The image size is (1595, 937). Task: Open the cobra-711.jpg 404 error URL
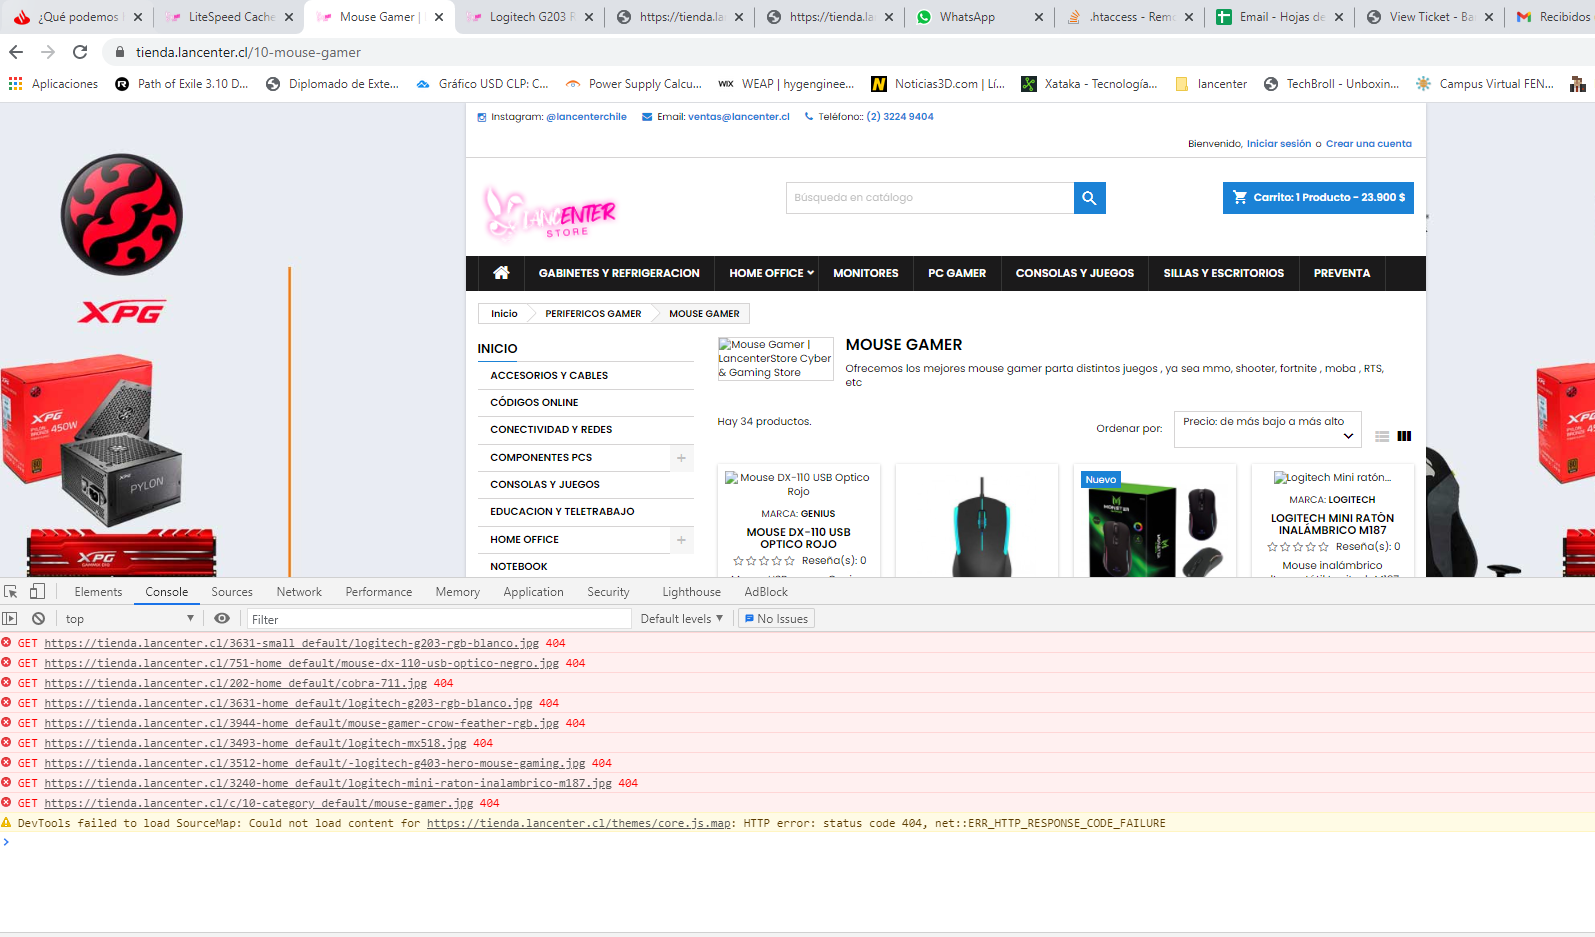pyautogui.click(x=236, y=684)
